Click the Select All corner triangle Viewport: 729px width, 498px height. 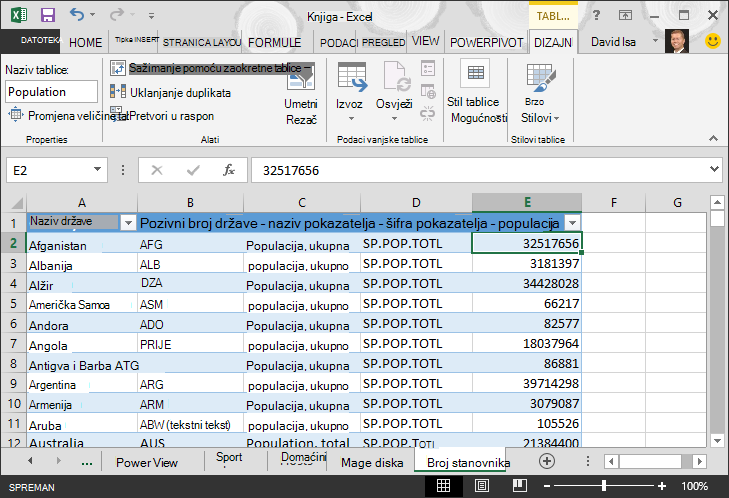(x=17, y=203)
